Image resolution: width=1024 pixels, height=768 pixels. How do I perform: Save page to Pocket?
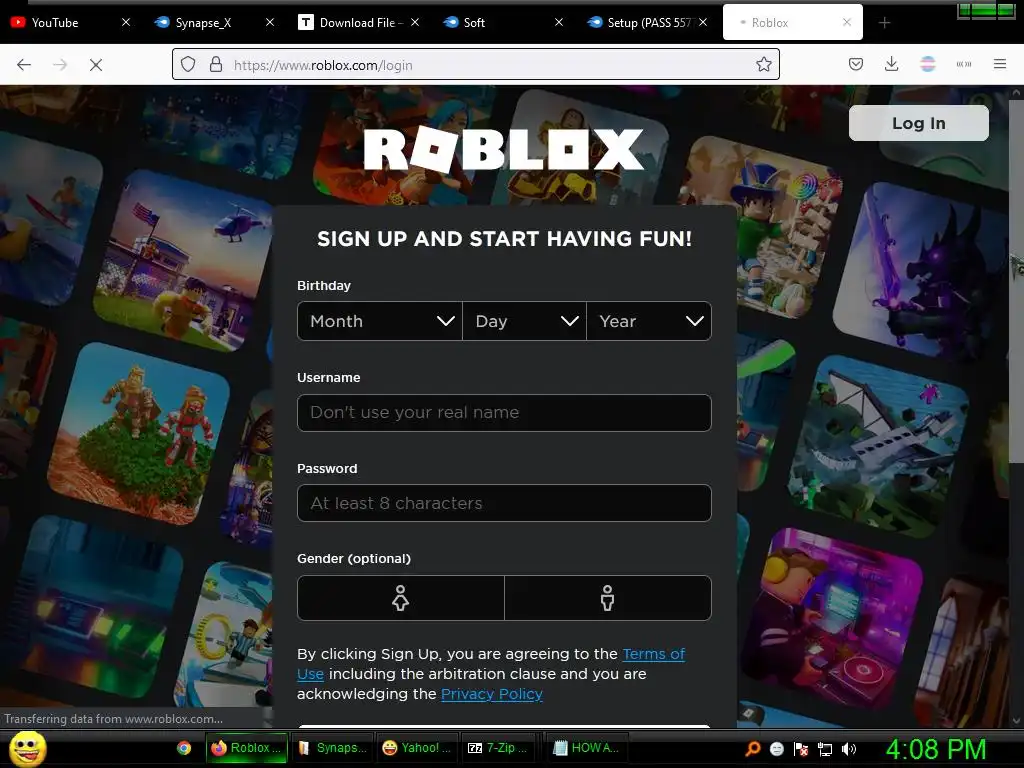(856, 64)
